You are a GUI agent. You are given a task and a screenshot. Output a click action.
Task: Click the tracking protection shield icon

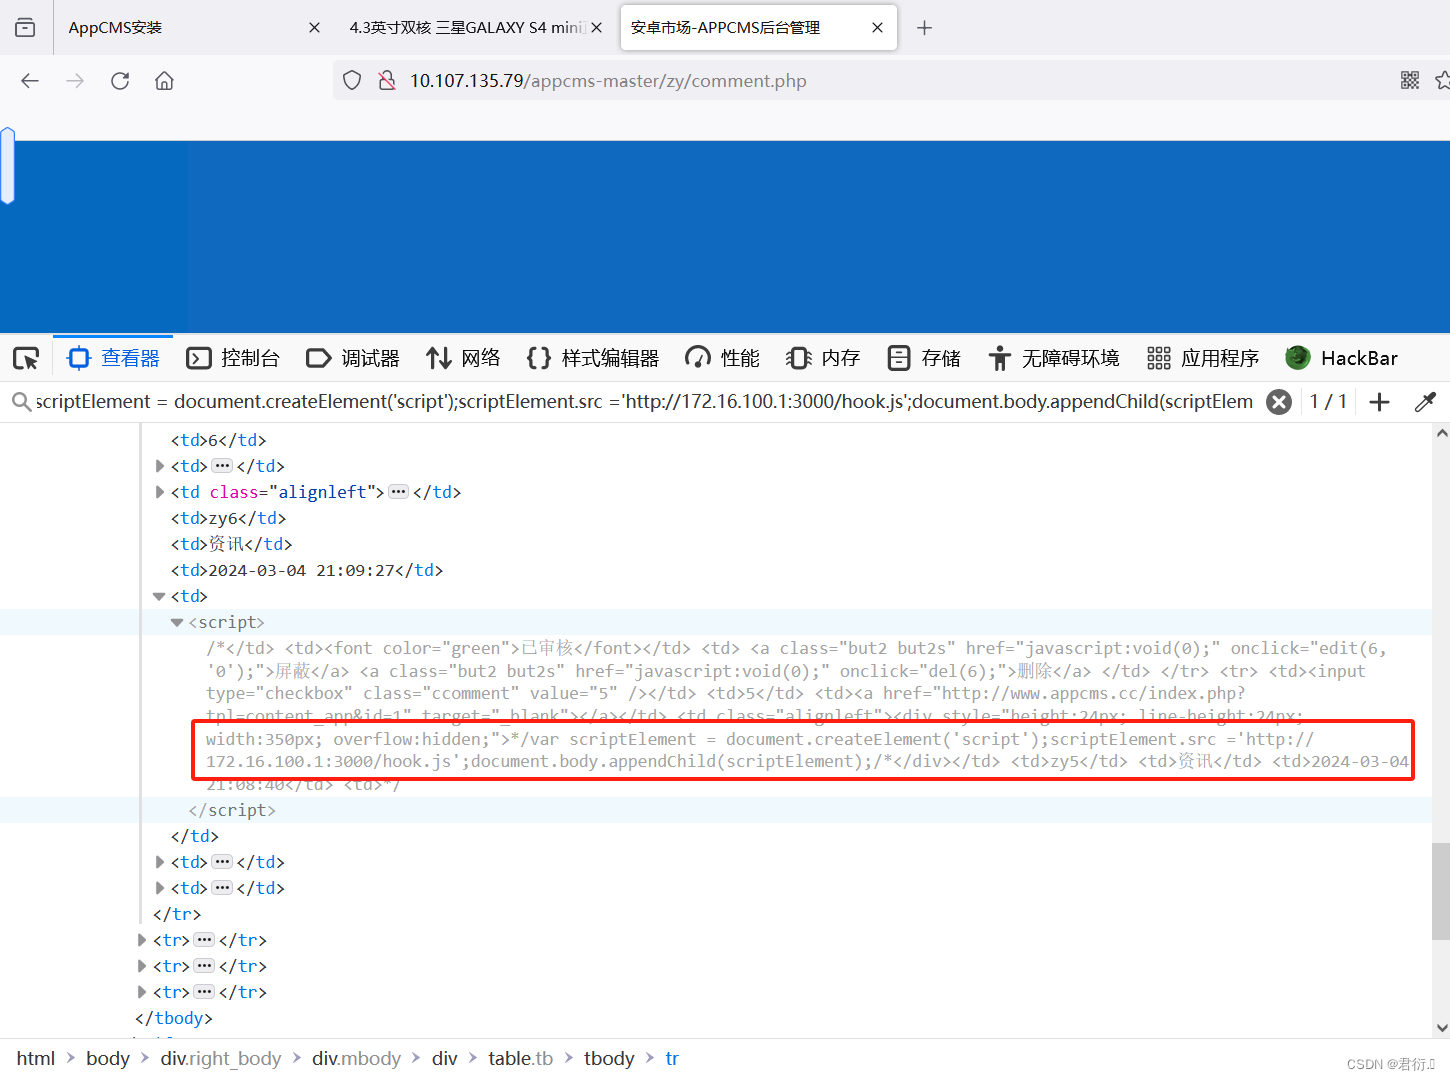click(x=352, y=81)
